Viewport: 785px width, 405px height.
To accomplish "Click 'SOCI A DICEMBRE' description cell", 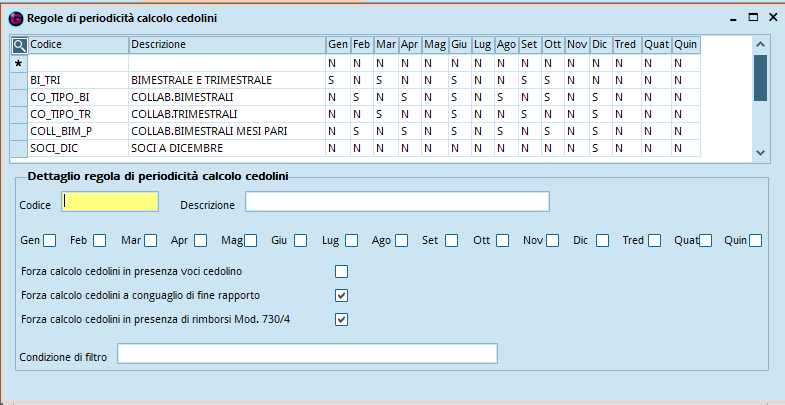I will click(227, 148).
